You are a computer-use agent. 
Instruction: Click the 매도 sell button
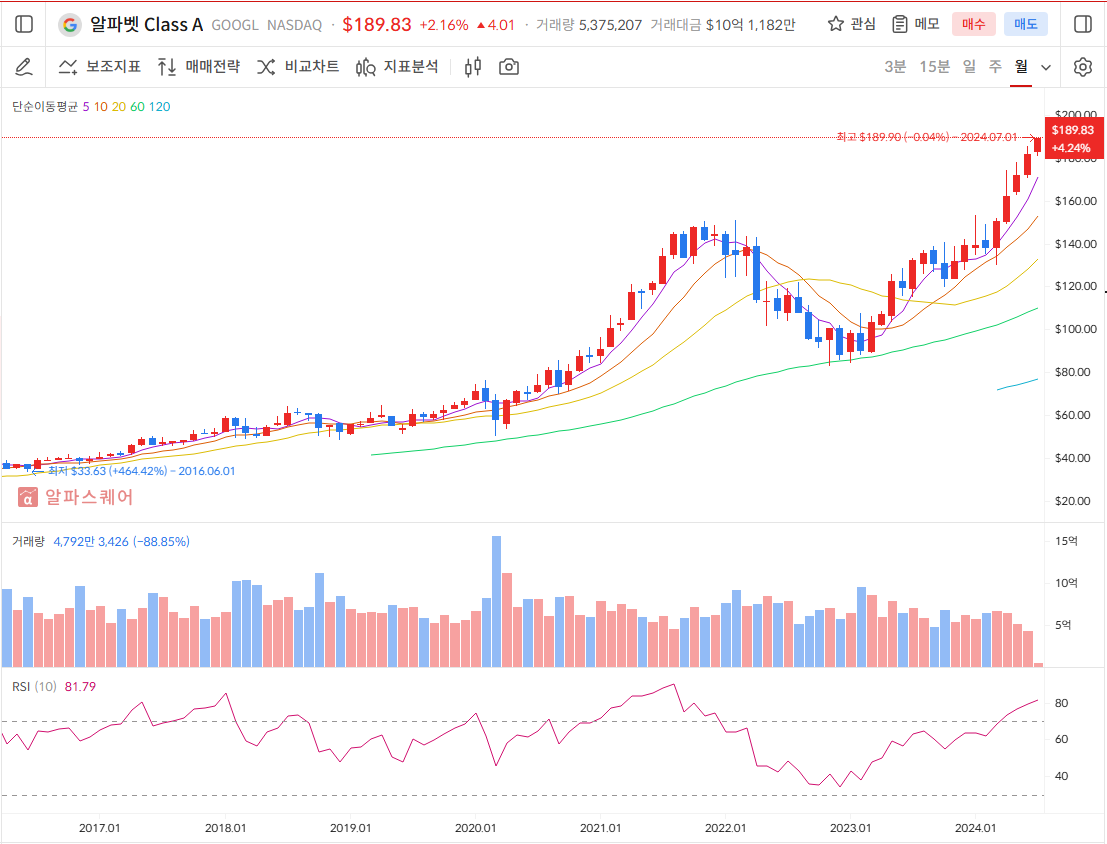(1026, 24)
